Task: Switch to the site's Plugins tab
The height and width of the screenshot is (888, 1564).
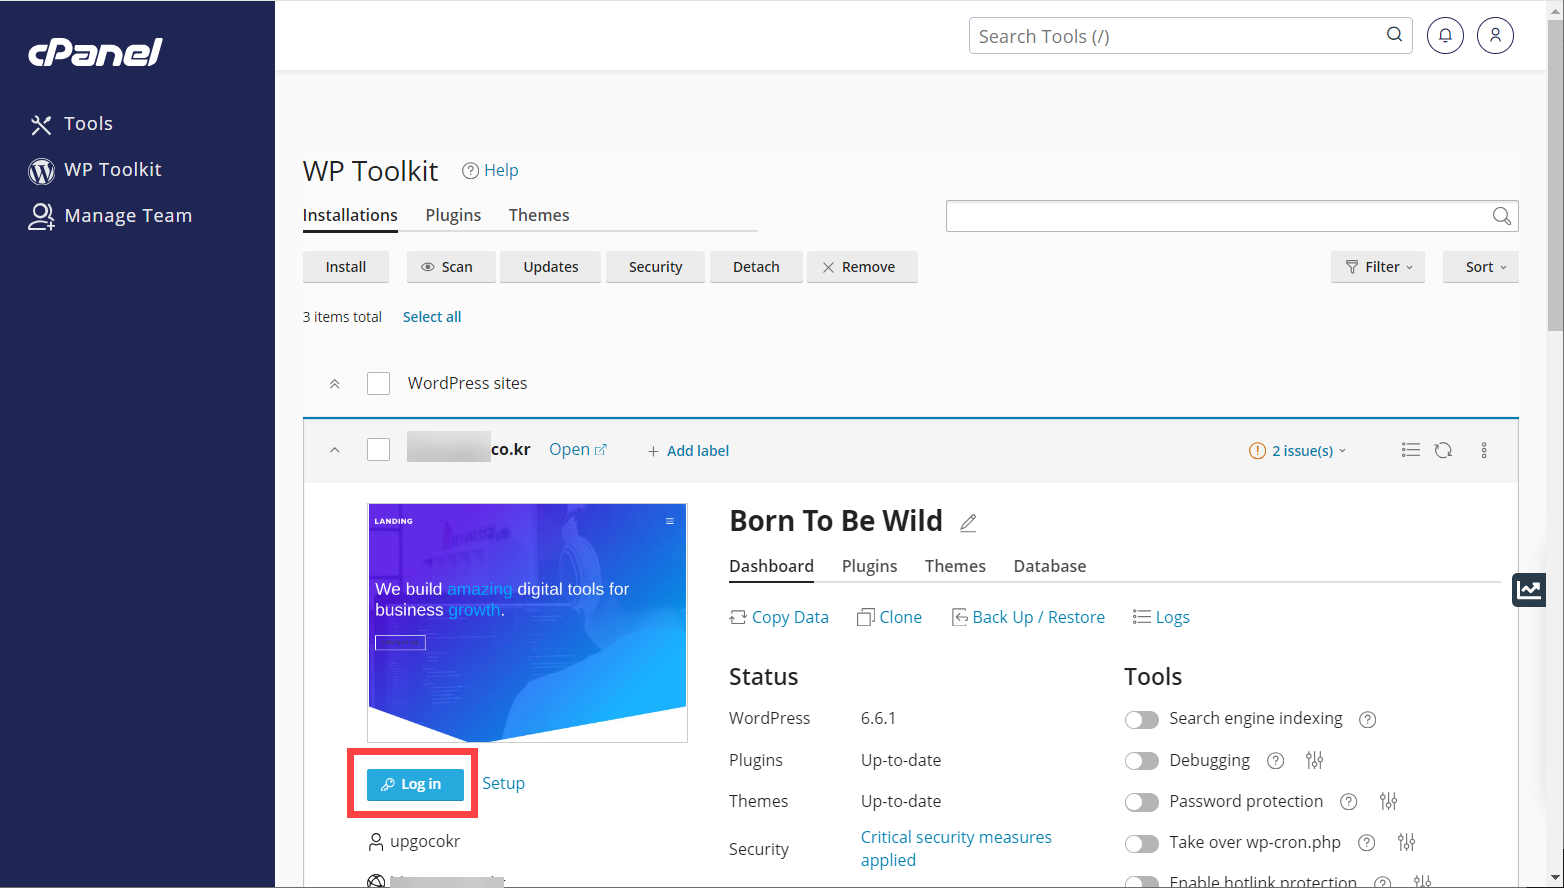Action: click(x=869, y=566)
